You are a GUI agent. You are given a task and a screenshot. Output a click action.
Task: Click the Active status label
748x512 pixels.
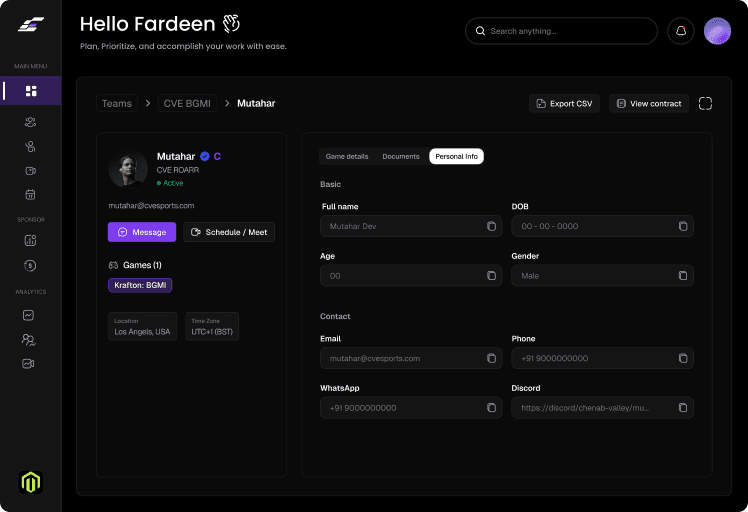point(170,183)
